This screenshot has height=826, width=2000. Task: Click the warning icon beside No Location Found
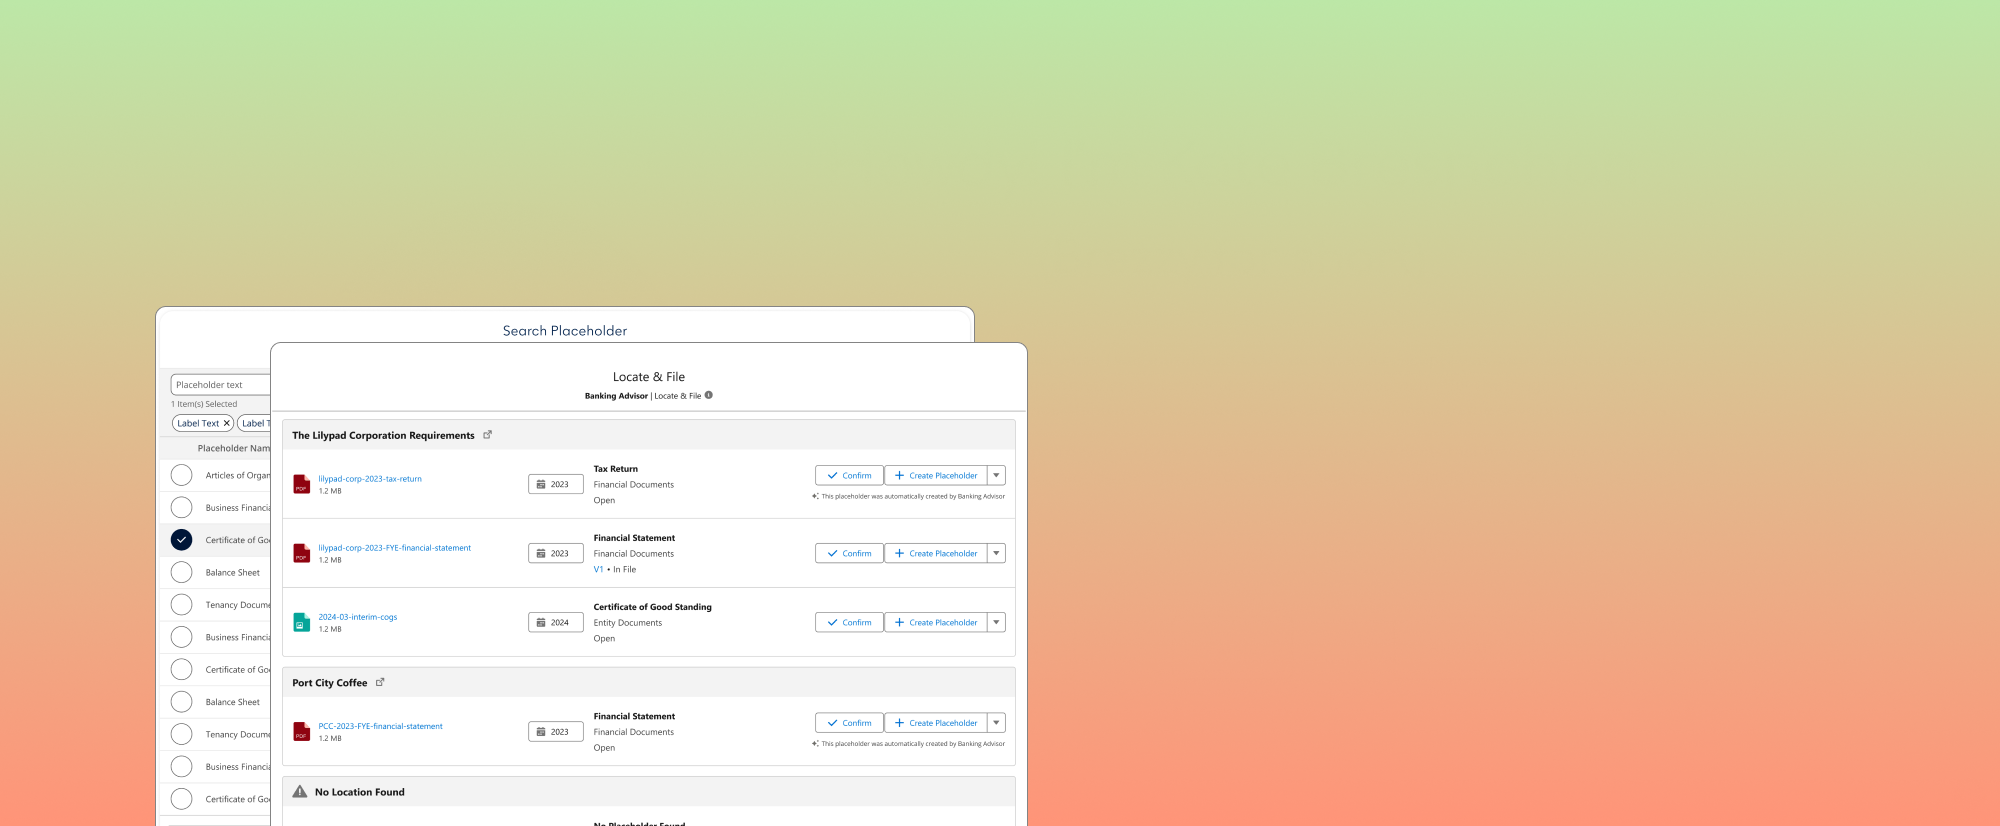(x=300, y=791)
